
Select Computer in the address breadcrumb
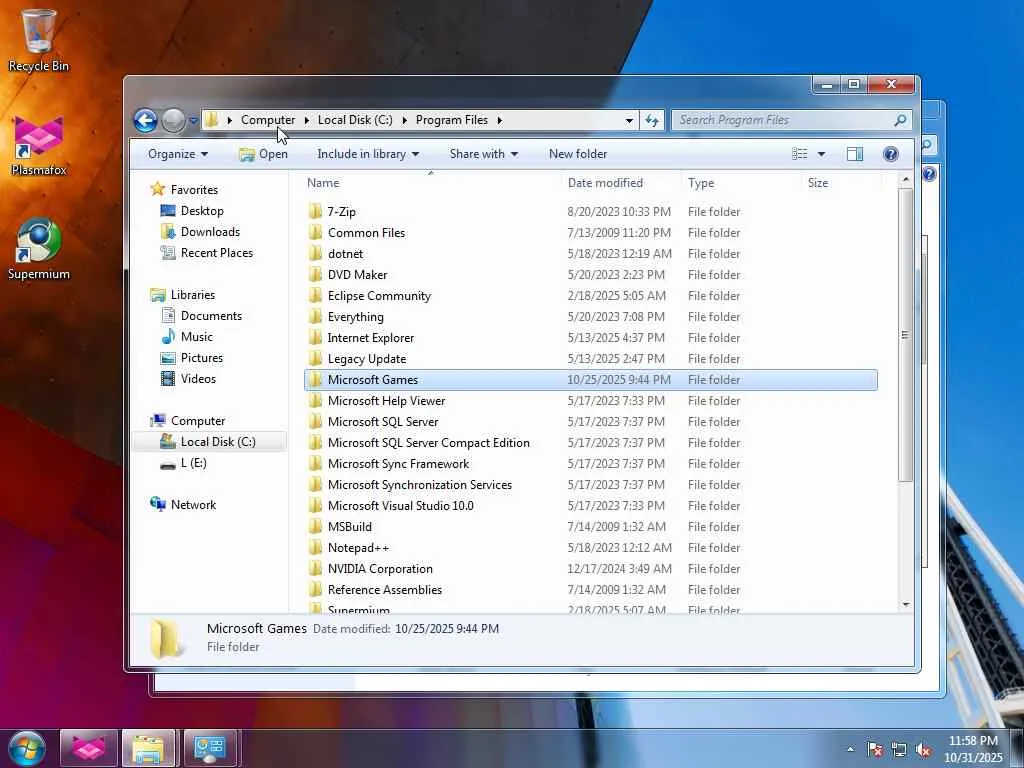[x=268, y=120]
